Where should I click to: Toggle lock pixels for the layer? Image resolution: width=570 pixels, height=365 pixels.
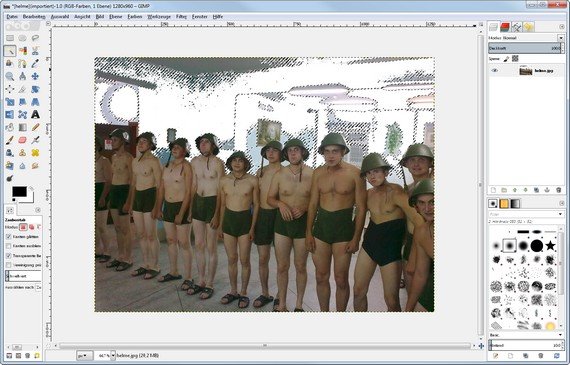click(x=506, y=59)
